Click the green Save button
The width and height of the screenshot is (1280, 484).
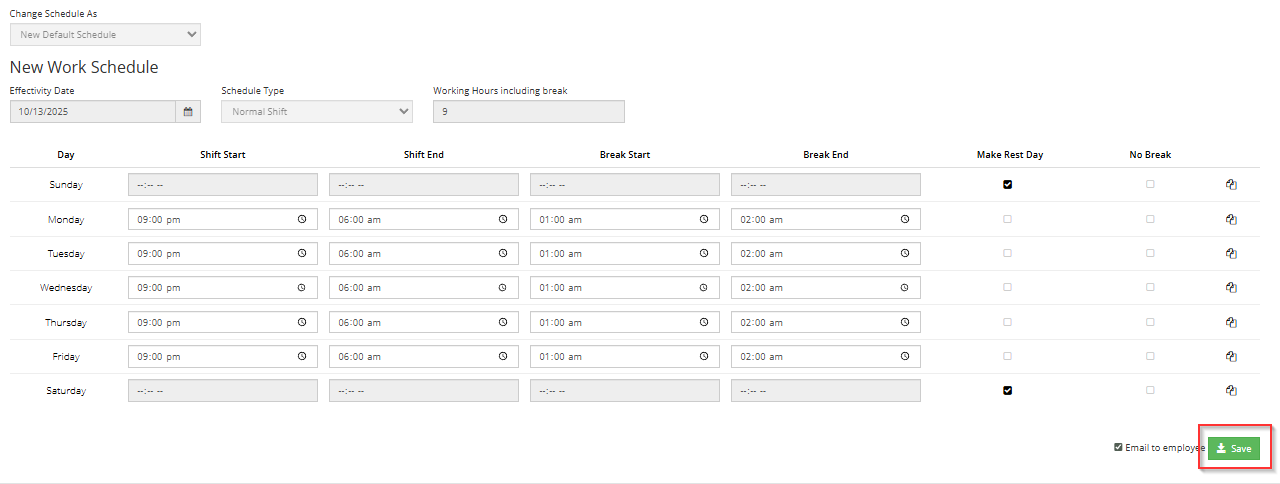[1233, 449]
